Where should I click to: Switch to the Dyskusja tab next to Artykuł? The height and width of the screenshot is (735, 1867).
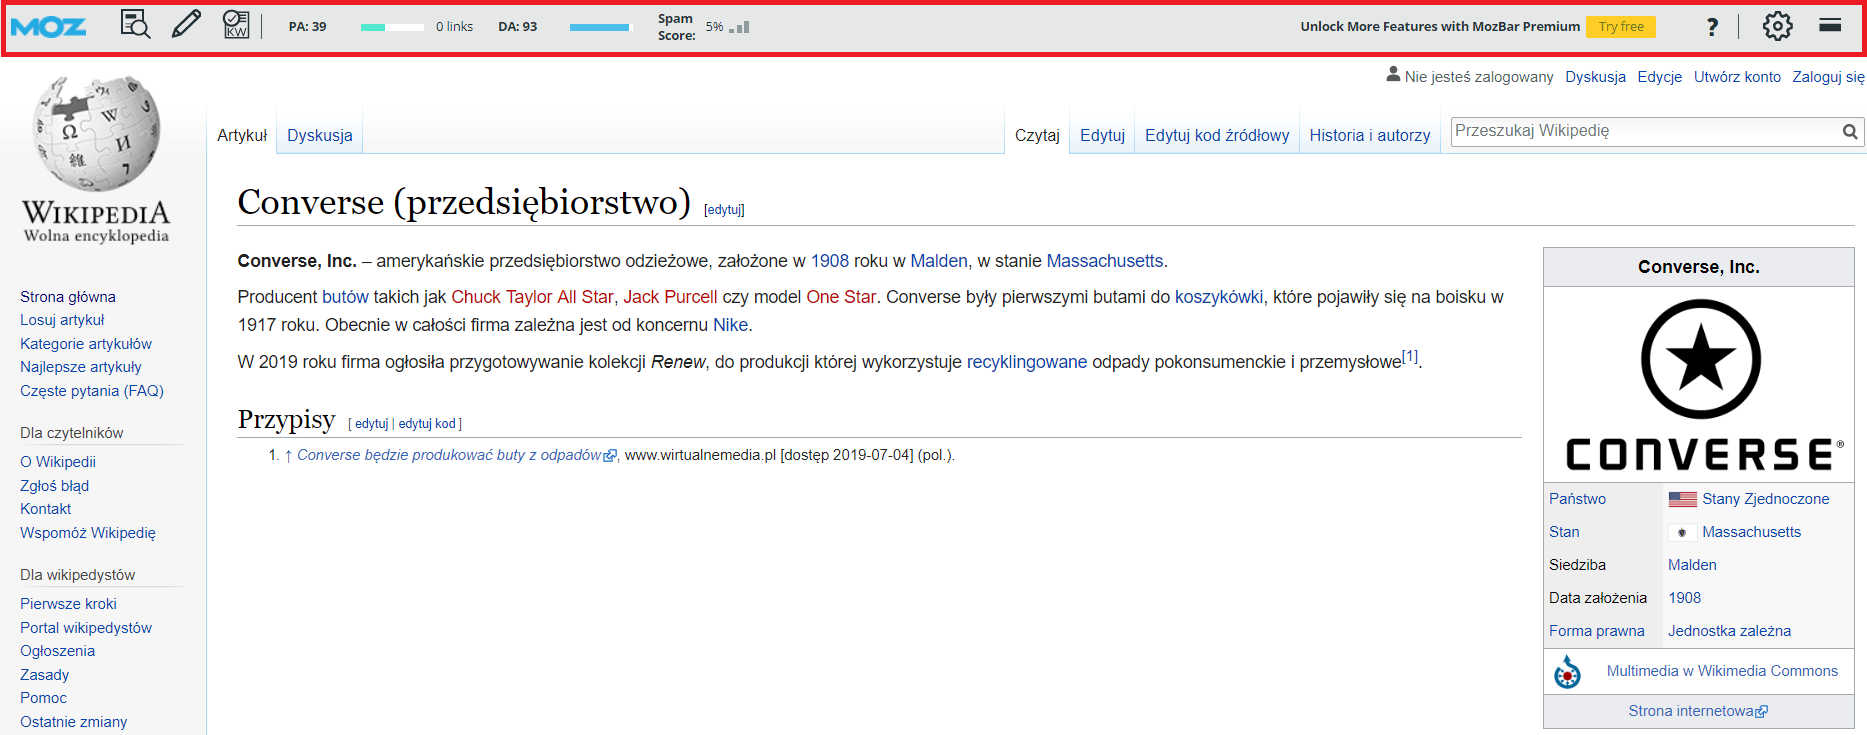[320, 135]
